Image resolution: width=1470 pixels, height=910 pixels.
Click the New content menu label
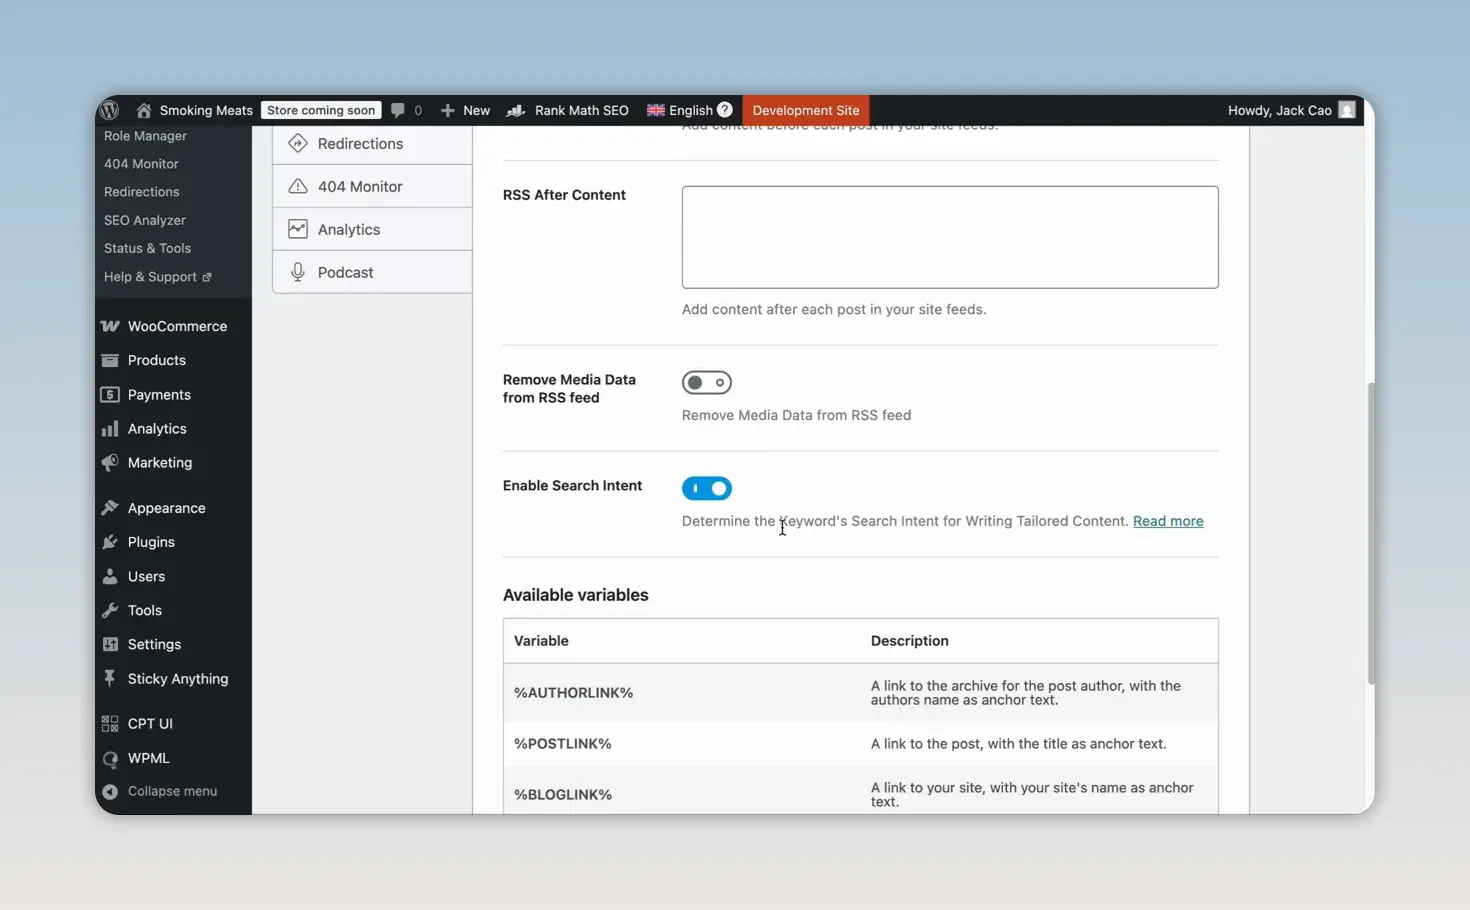click(x=476, y=110)
